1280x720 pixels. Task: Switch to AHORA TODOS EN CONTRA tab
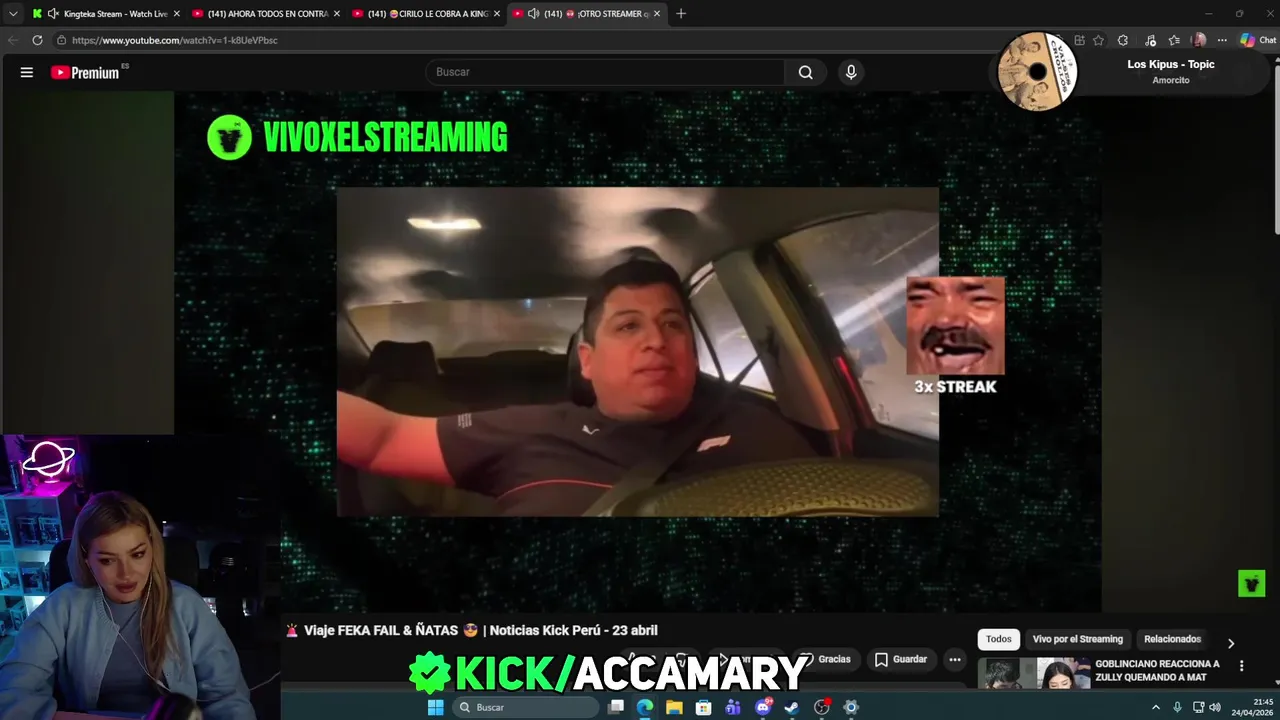click(268, 14)
